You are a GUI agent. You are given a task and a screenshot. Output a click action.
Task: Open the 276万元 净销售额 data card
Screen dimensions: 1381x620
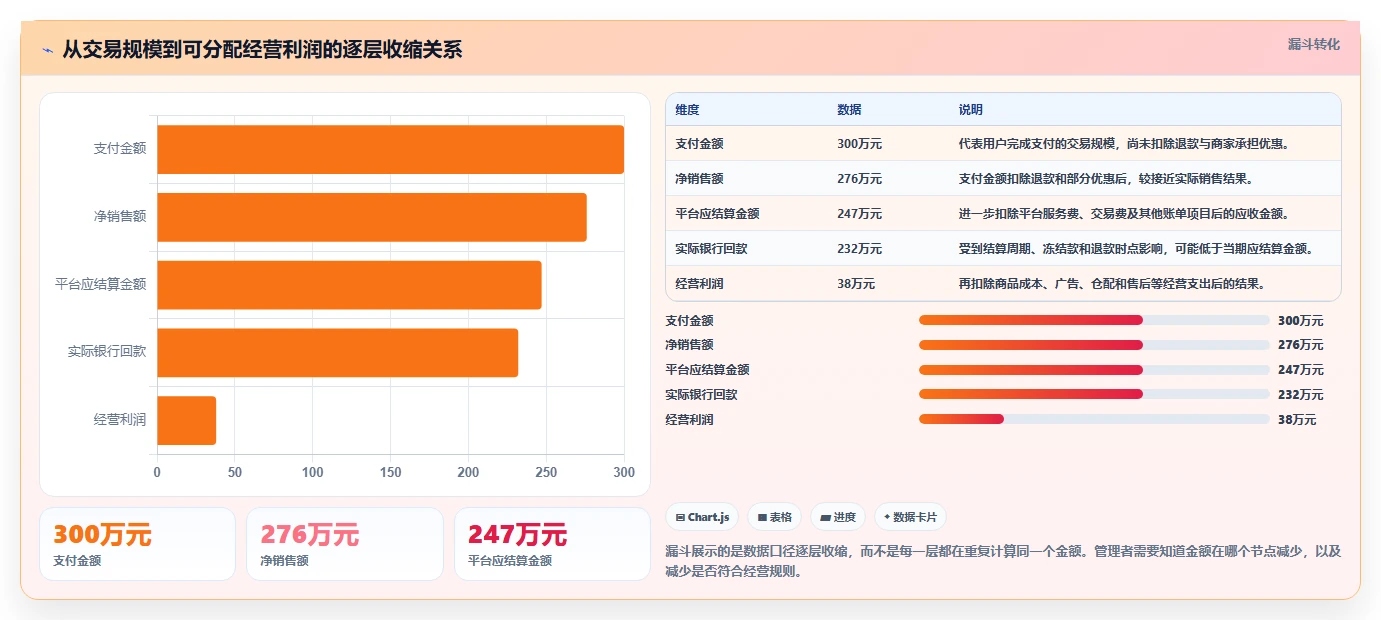tap(344, 544)
